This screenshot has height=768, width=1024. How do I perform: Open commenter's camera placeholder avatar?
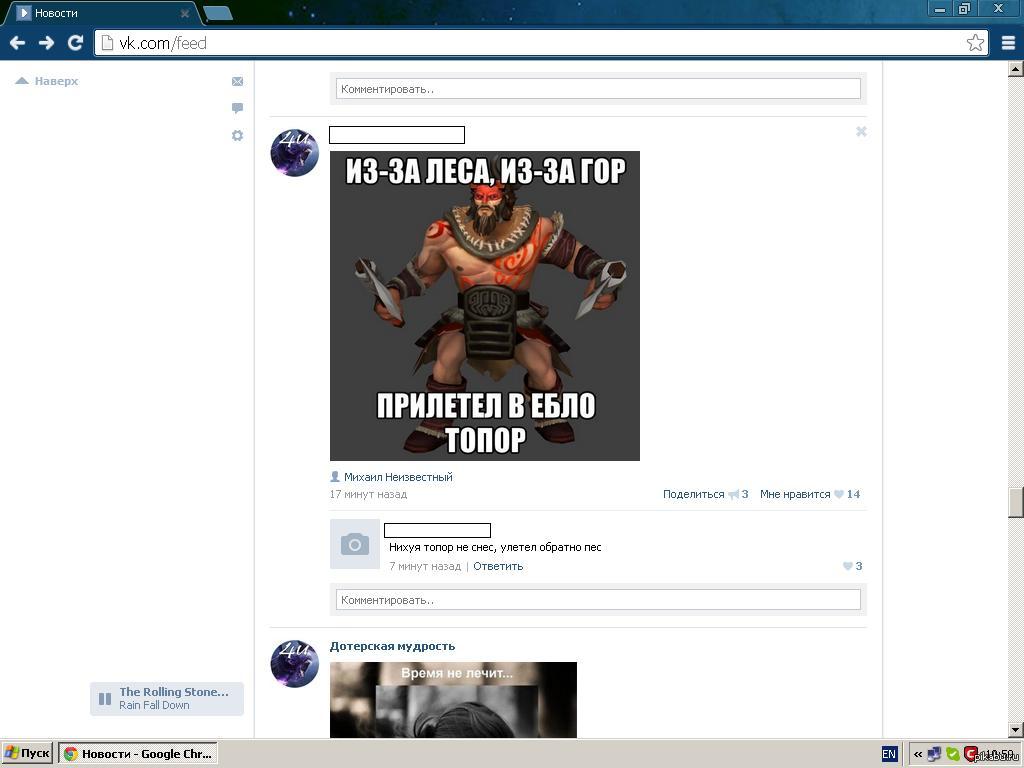coord(355,544)
